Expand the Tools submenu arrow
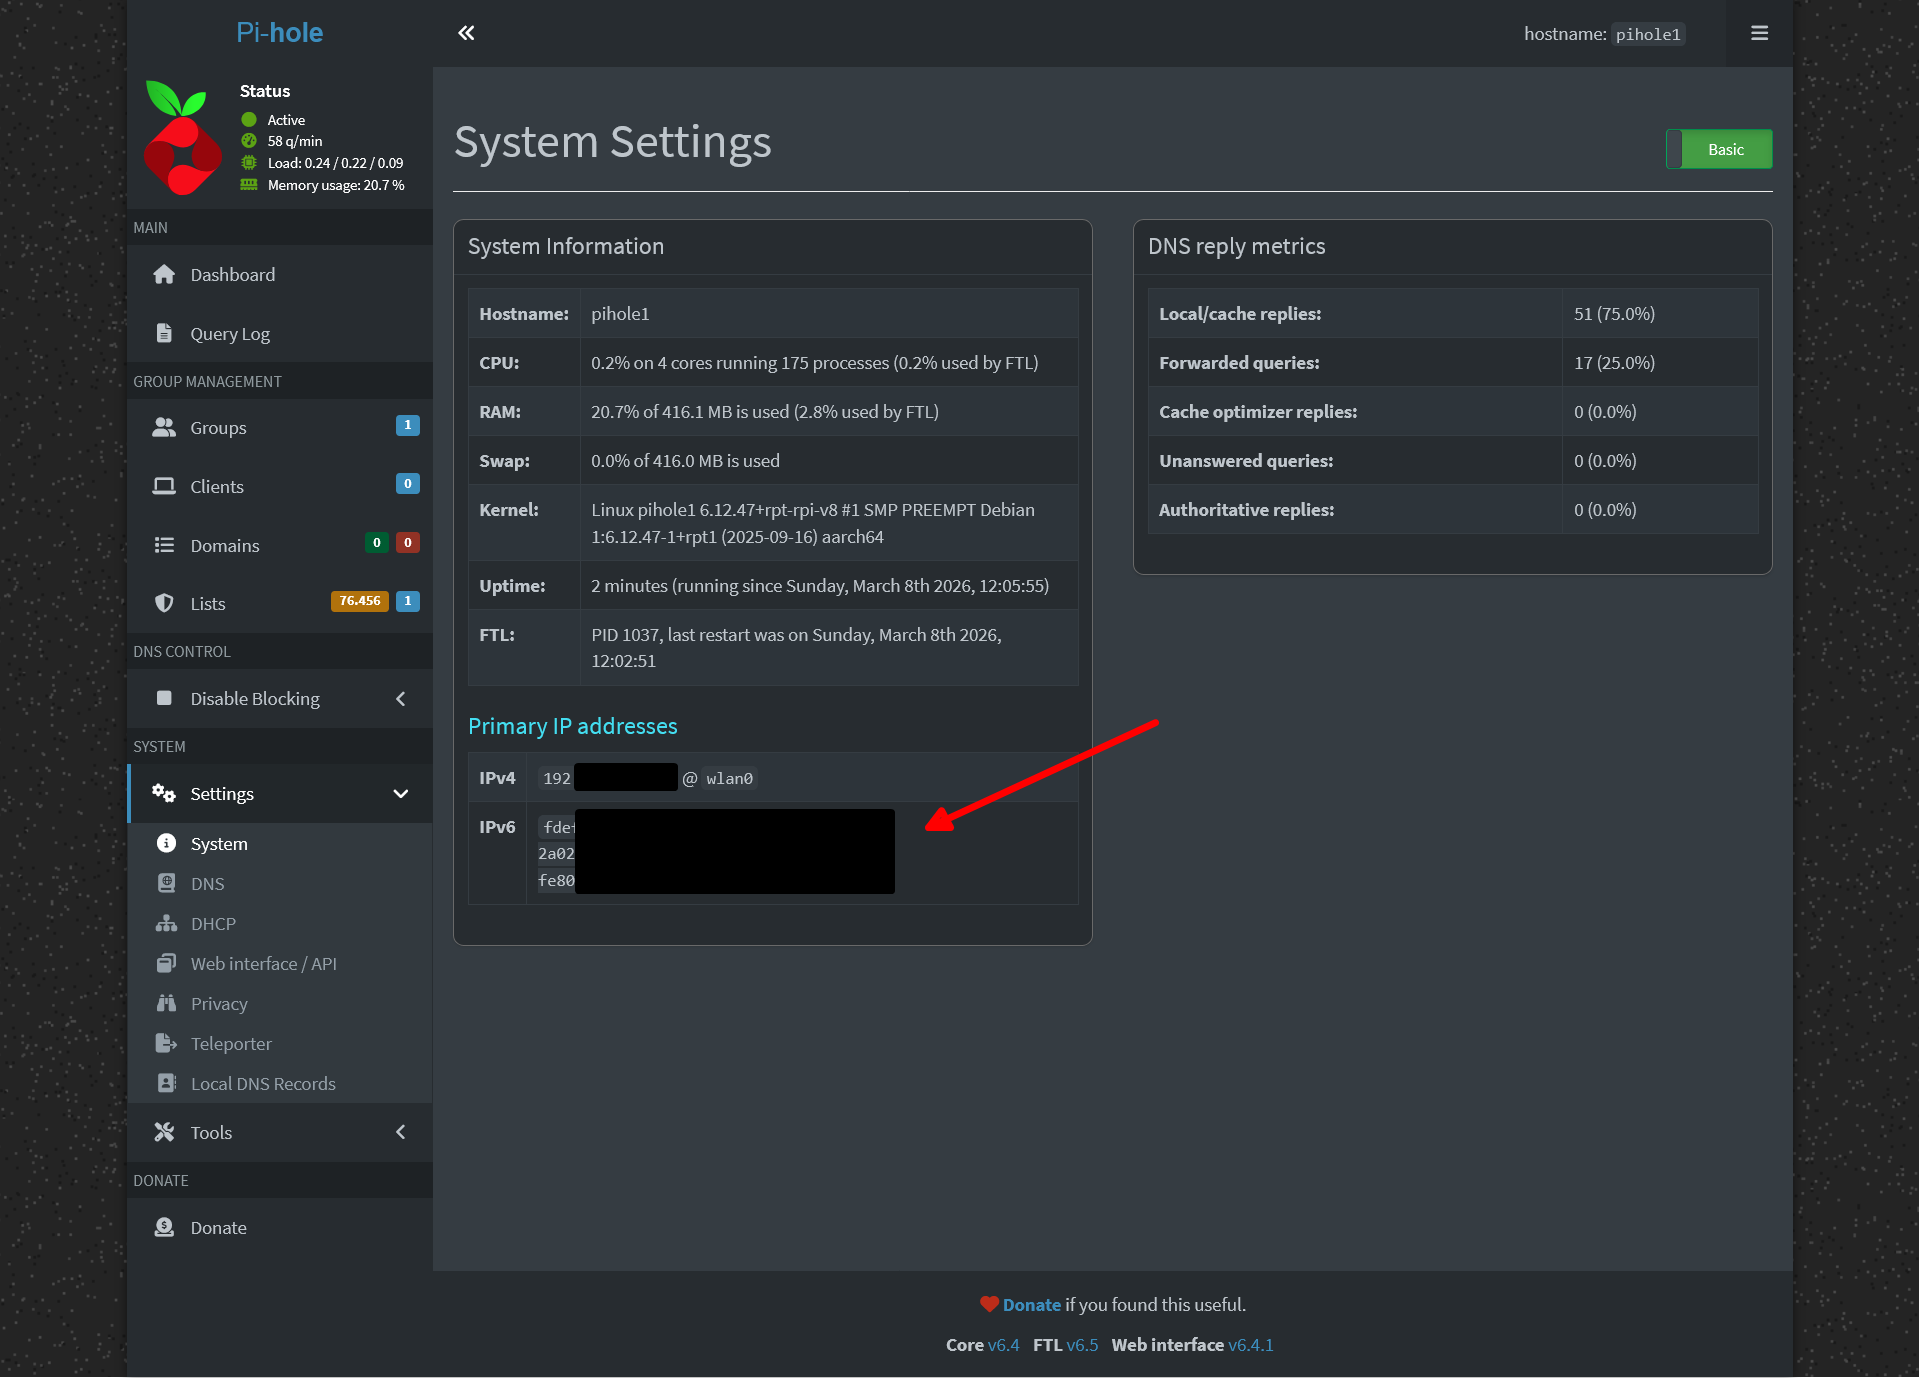This screenshot has height=1378, width=1920. click(x=401, y=1132)
